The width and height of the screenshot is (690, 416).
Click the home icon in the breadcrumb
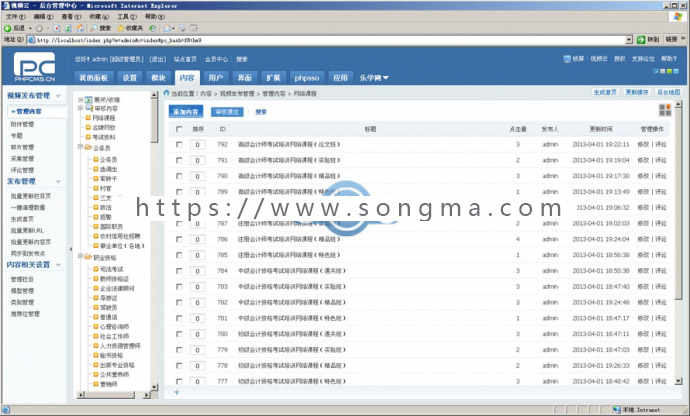(x=166, y=93)
